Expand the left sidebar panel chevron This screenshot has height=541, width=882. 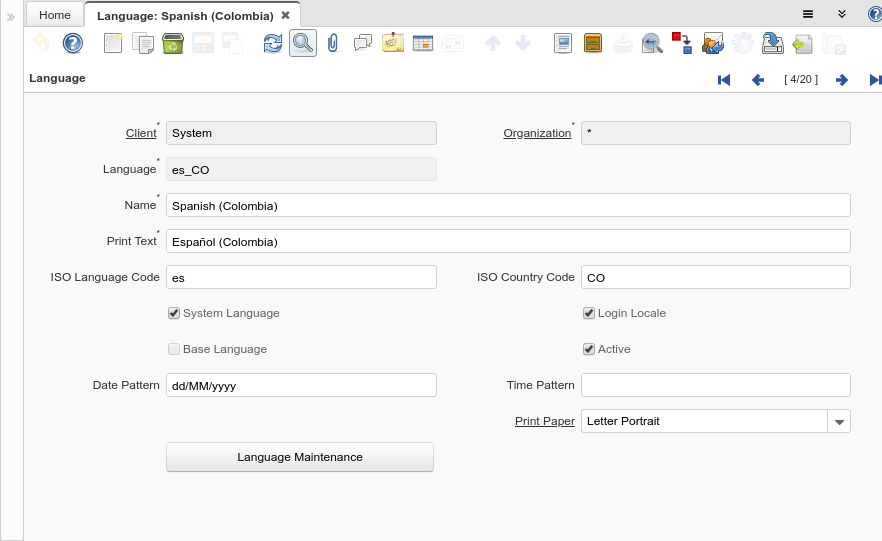click(x=11, y=17)
